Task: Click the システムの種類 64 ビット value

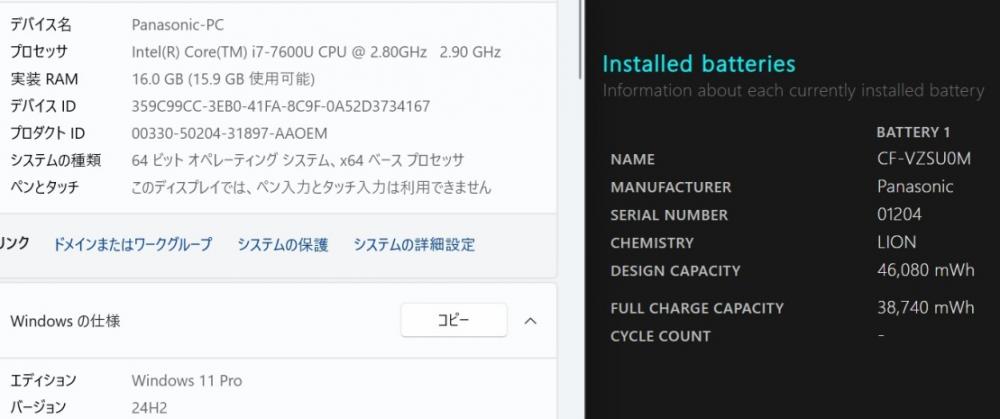Action: (297, 161)
